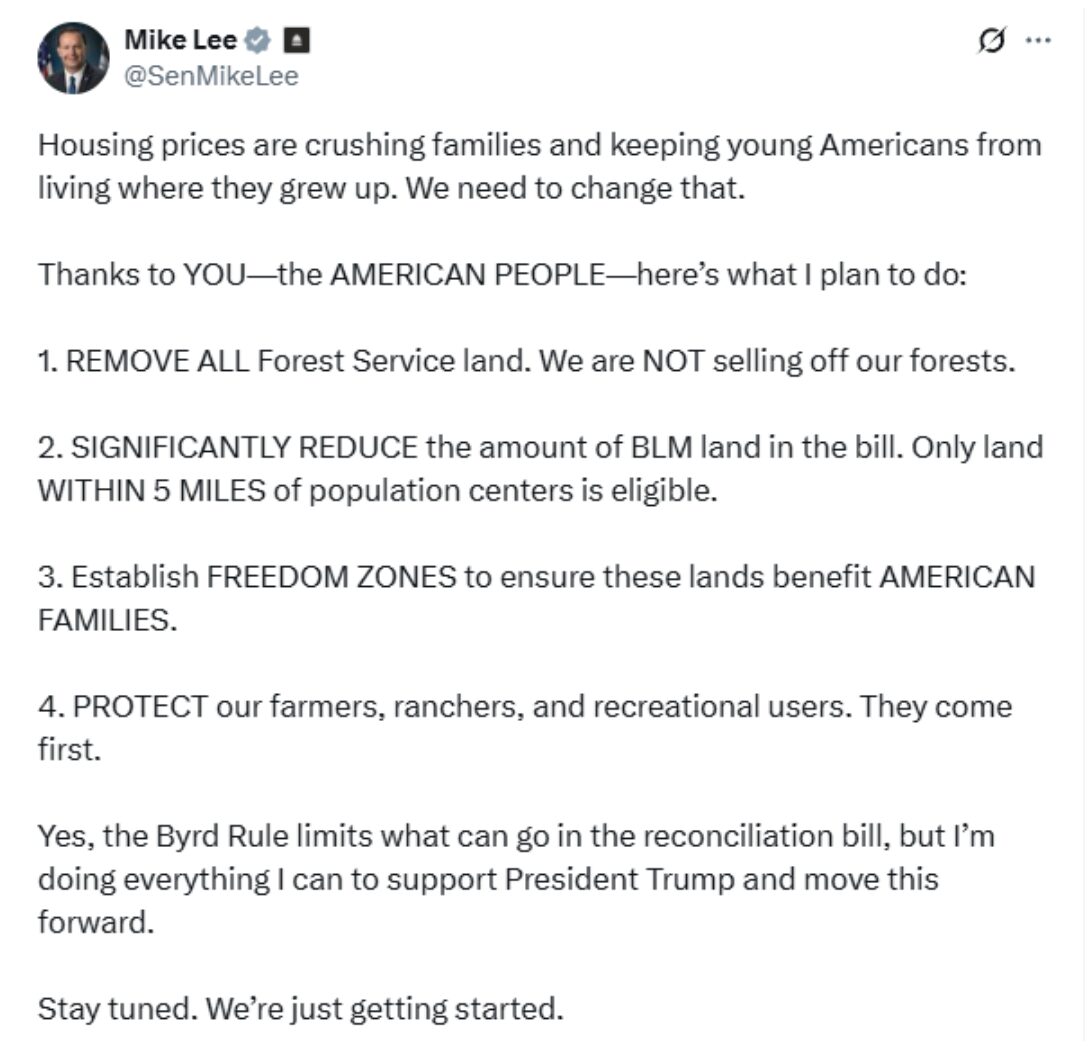
Task: Click point 2 about reducing BLM land
Action: tap(540, 469)
